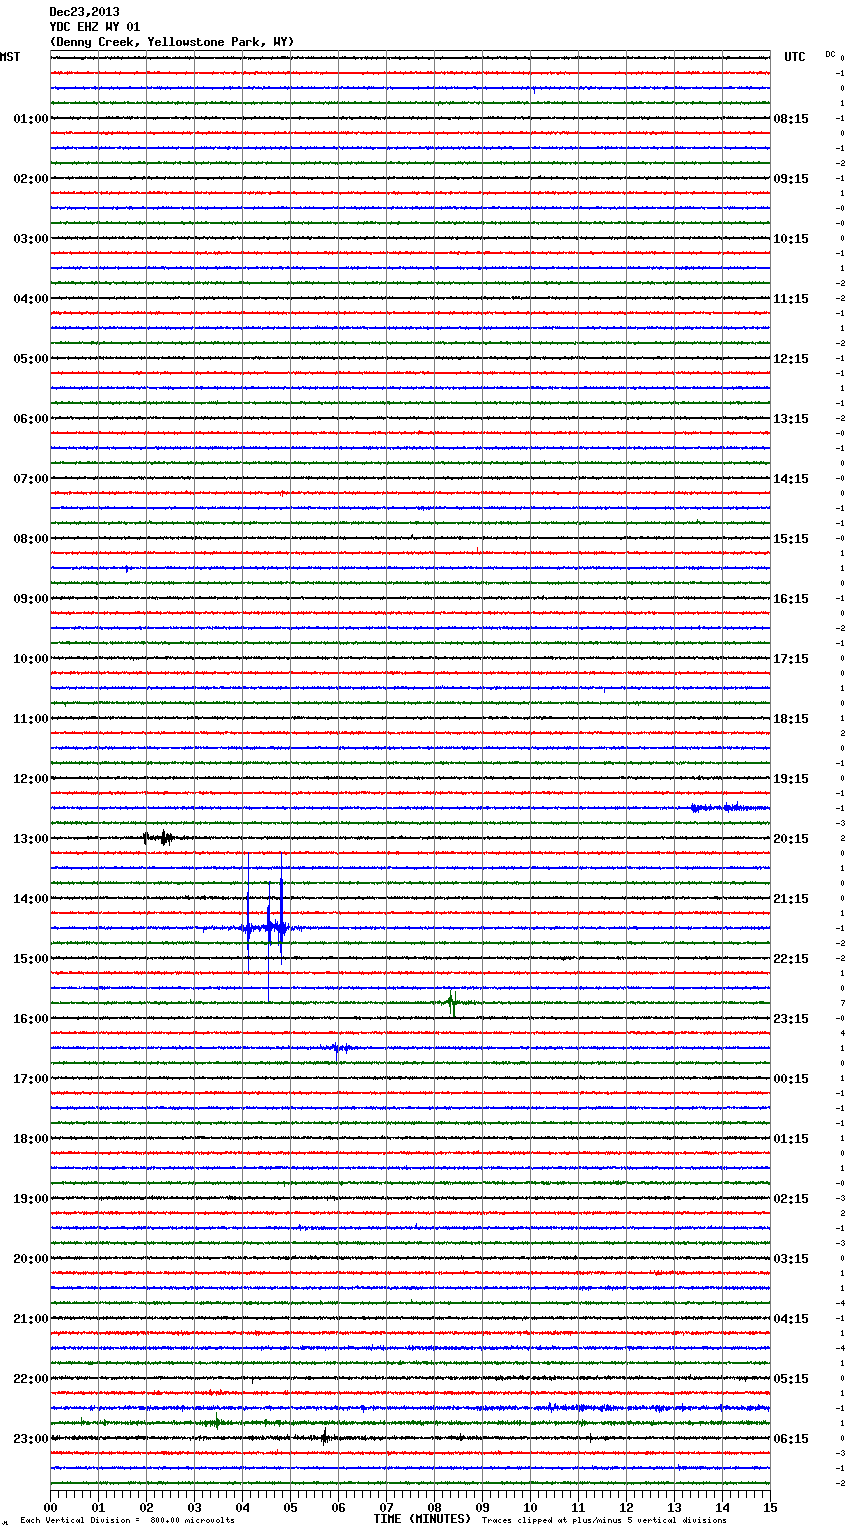The image size is (850, 1534).
Task: Select the 12:00 MST time label
Action: (30, 779)
